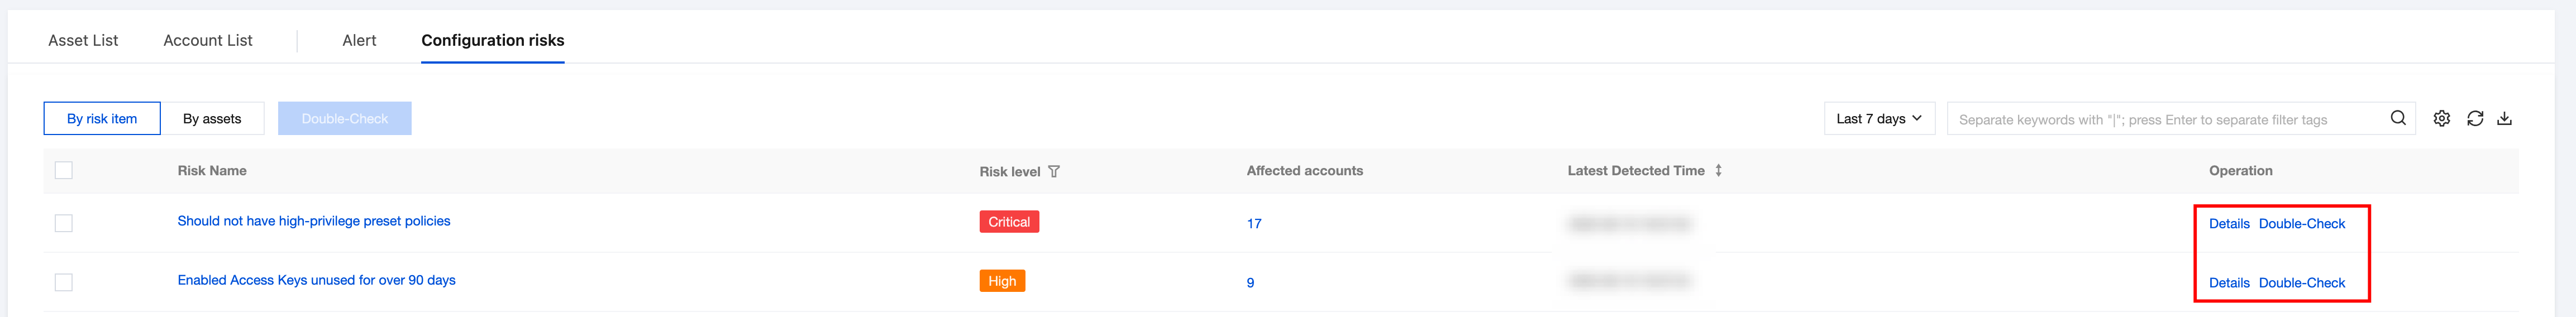View the 17 affected accounts
The width and height of the screenshot is (2576, 317).
[1254, 224]
